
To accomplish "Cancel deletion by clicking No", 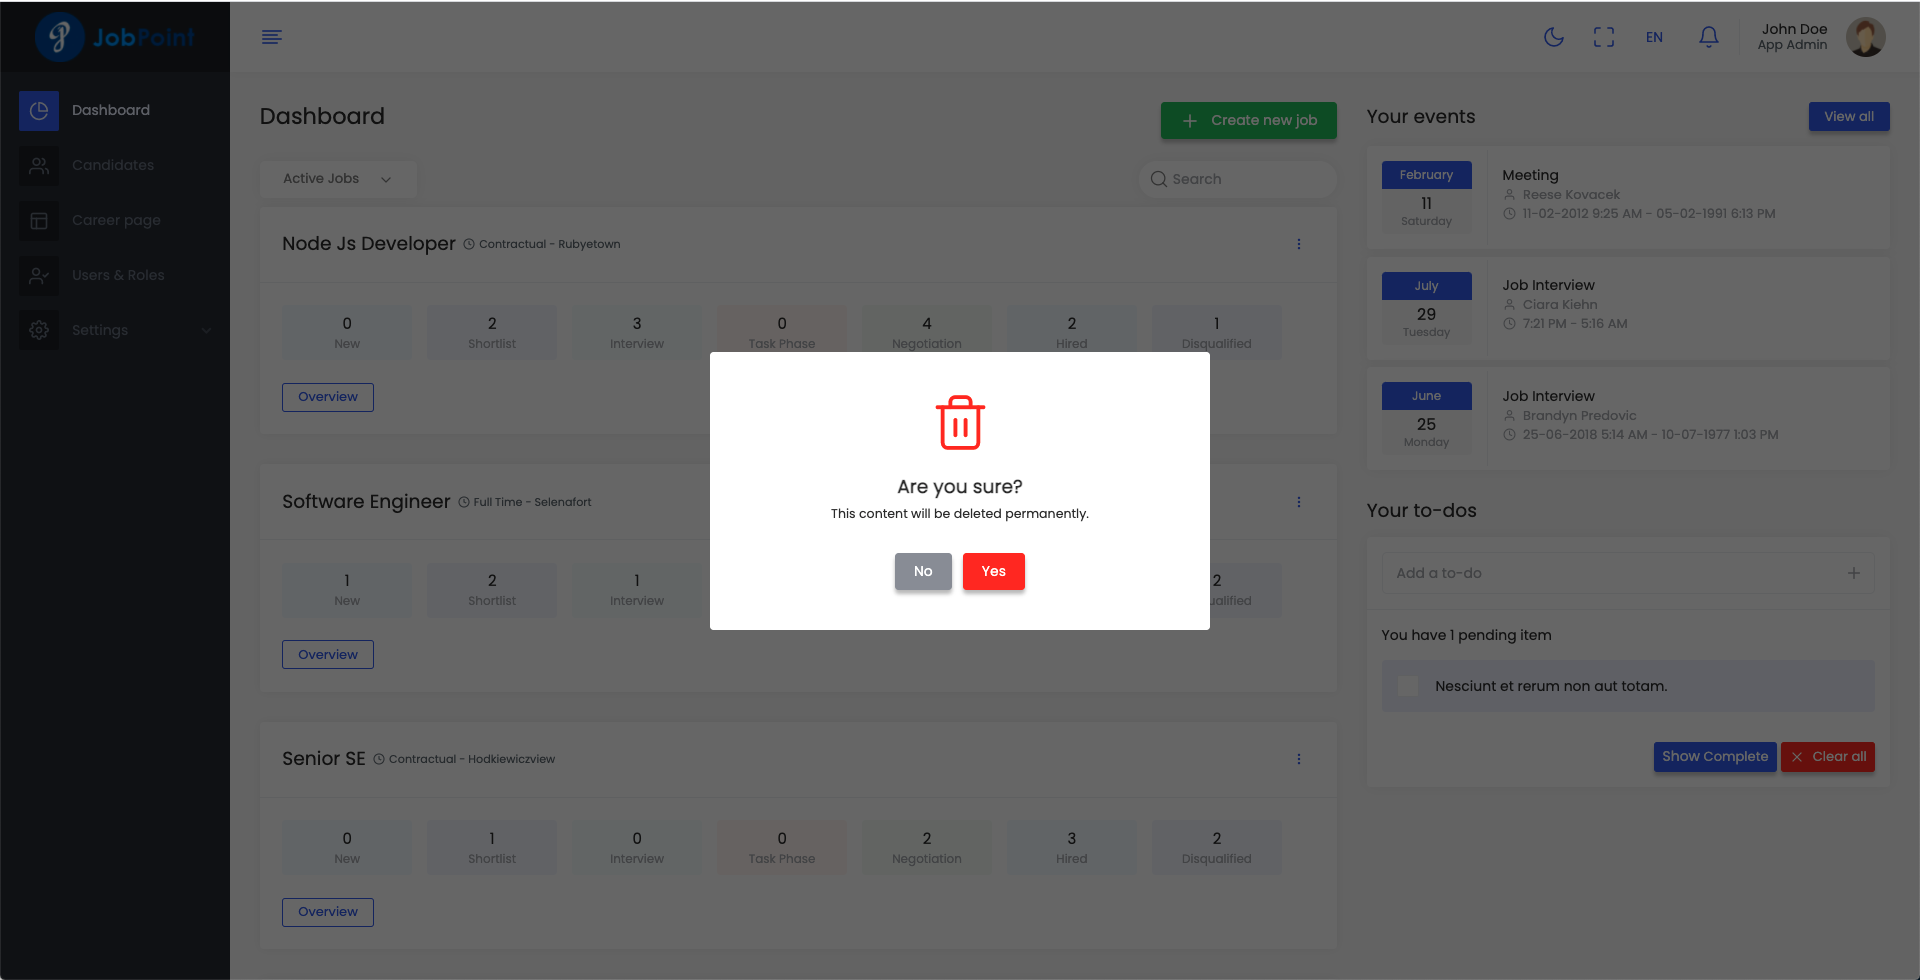I will pyautogui.click(x=922, y=571).
